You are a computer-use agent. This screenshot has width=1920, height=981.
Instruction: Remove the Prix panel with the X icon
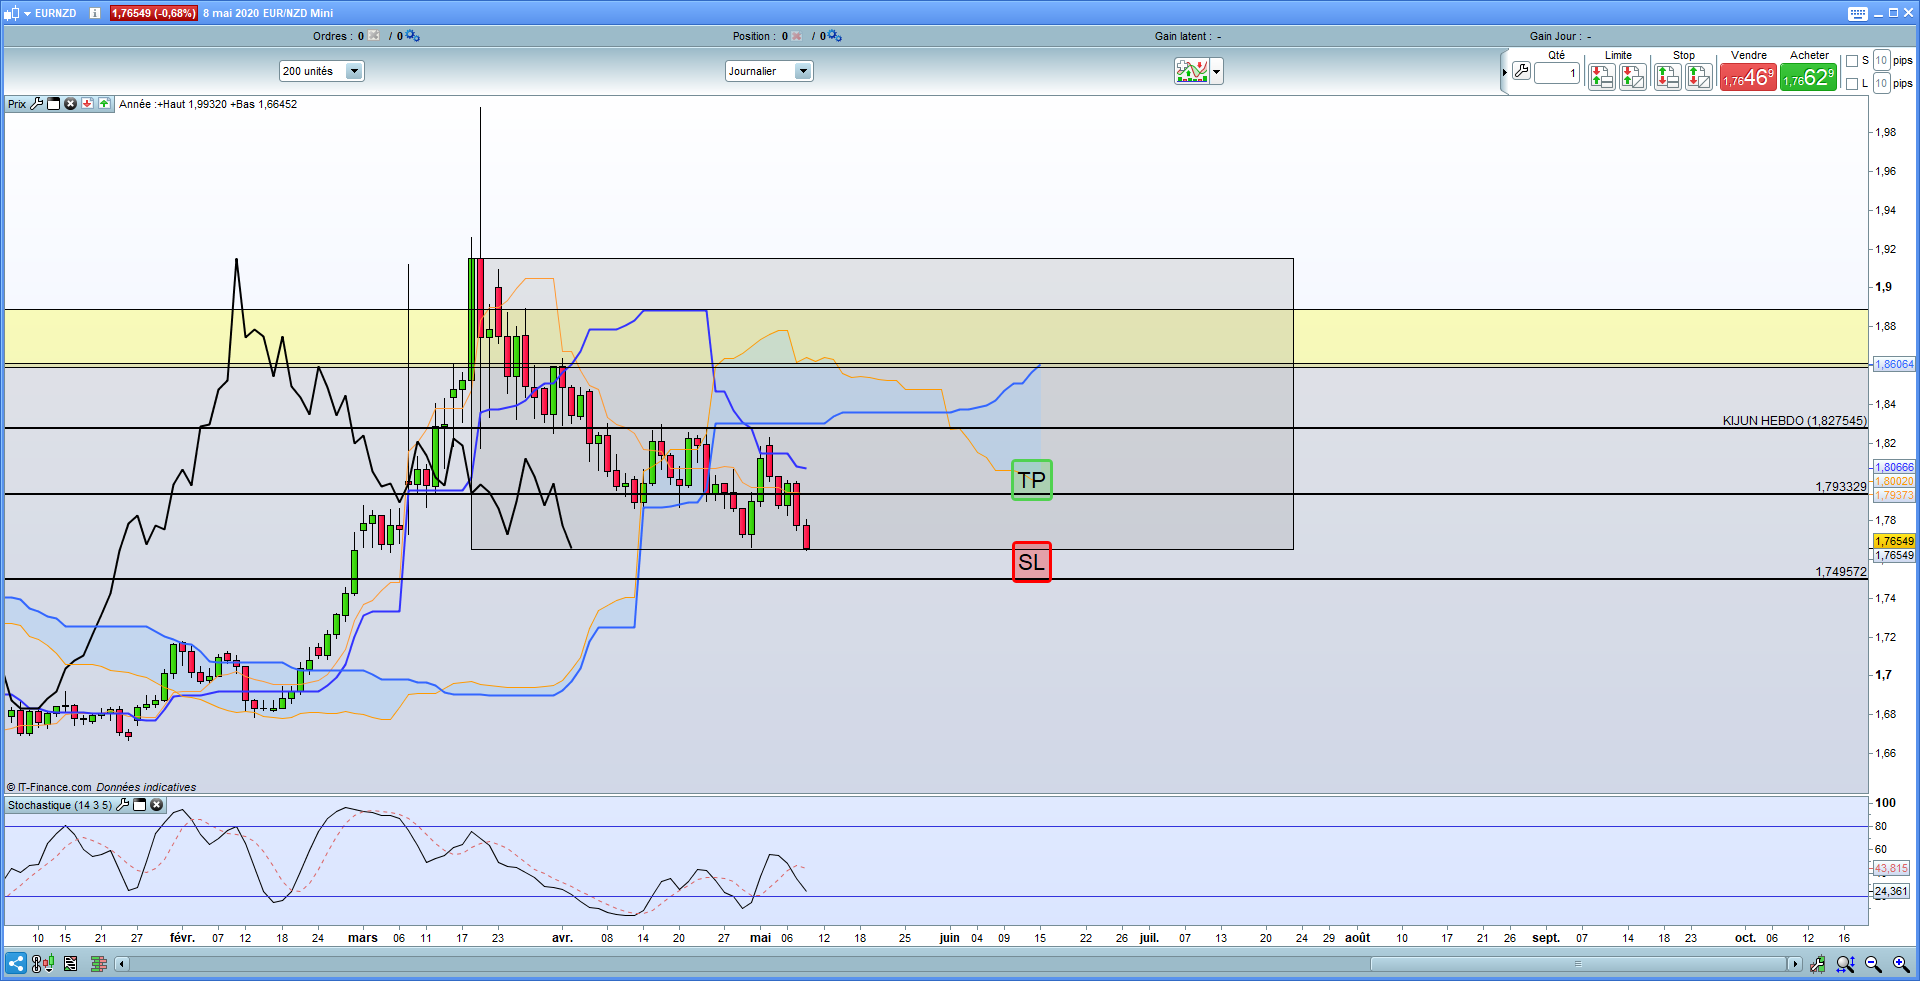pyautogui.click(x=70, y=104)
